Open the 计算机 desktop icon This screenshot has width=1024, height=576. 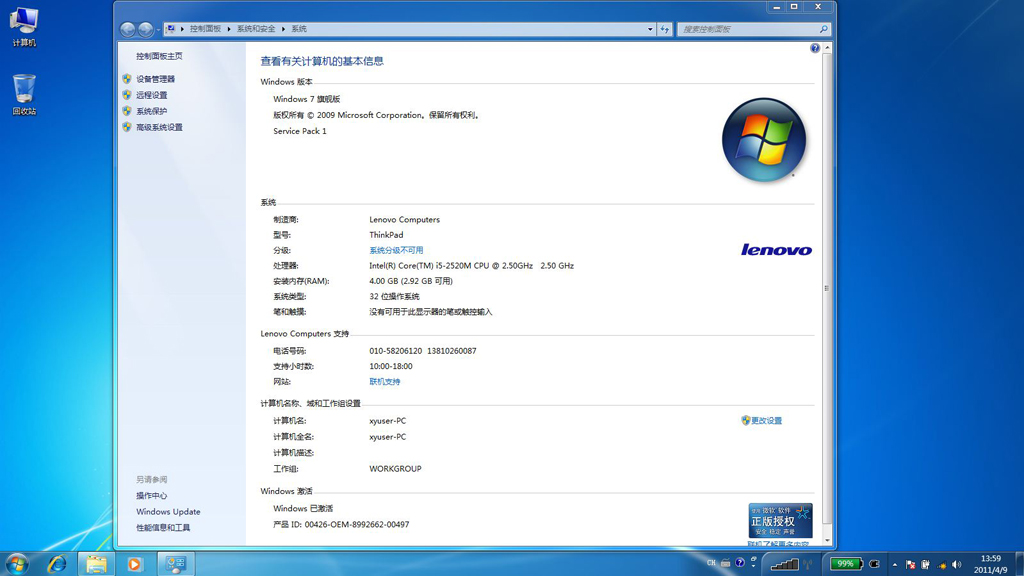coord(24,26)
